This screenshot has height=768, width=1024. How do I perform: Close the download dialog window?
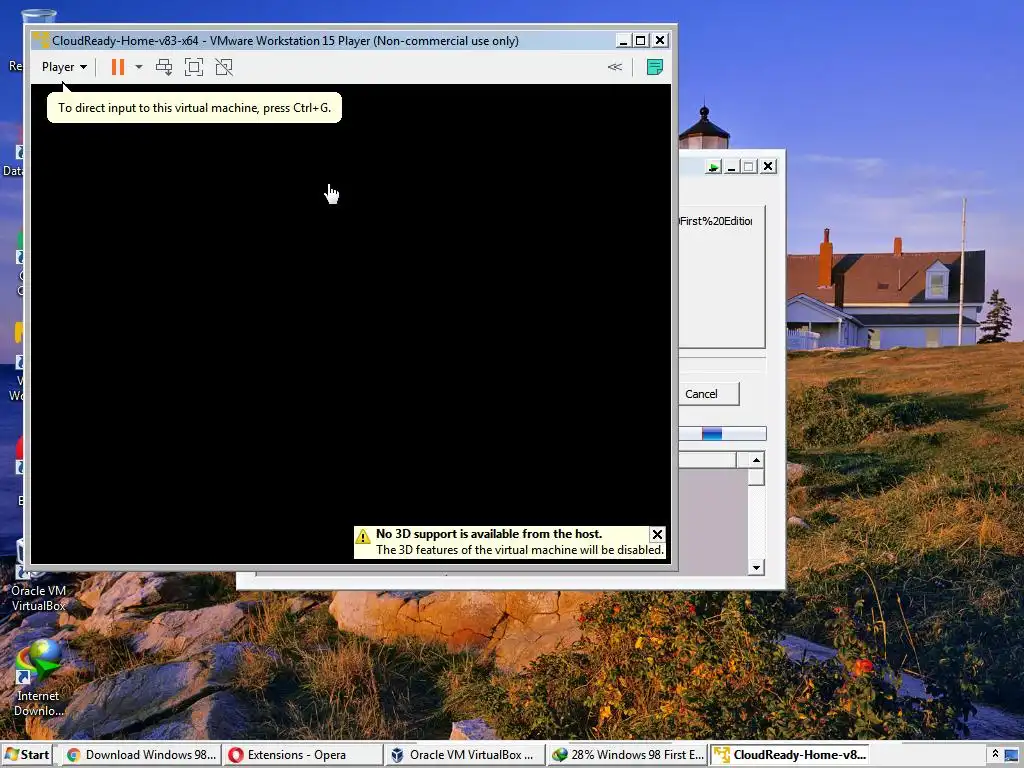pyautogui.click(x=768, y=167)
